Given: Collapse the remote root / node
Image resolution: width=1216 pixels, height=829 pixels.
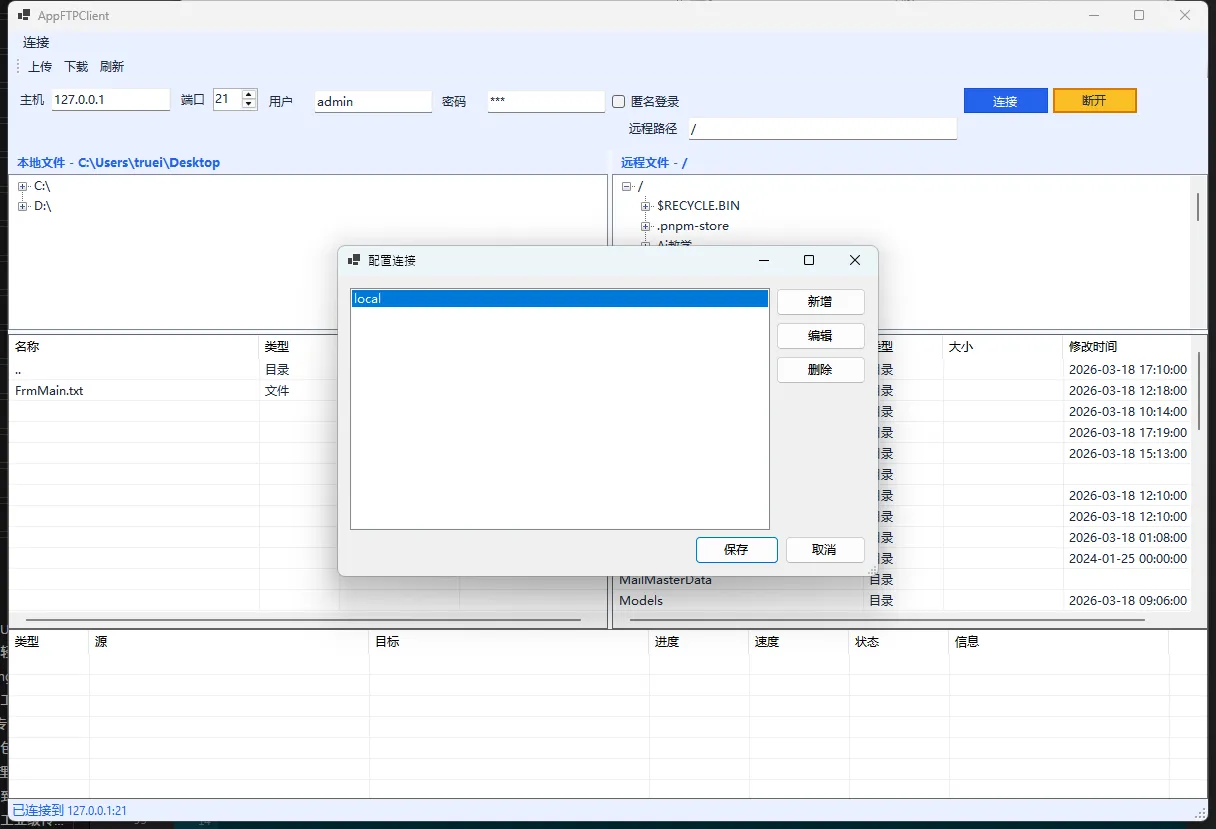Looking at the screenshot, I should point(627,186).
